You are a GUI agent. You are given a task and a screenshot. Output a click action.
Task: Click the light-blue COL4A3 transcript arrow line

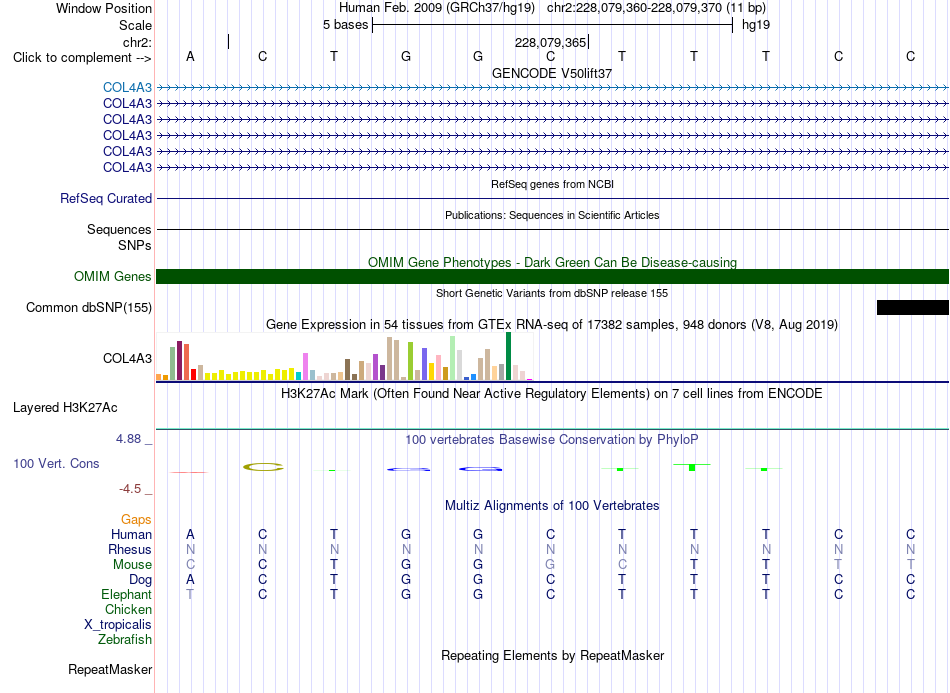click(552, 88)
